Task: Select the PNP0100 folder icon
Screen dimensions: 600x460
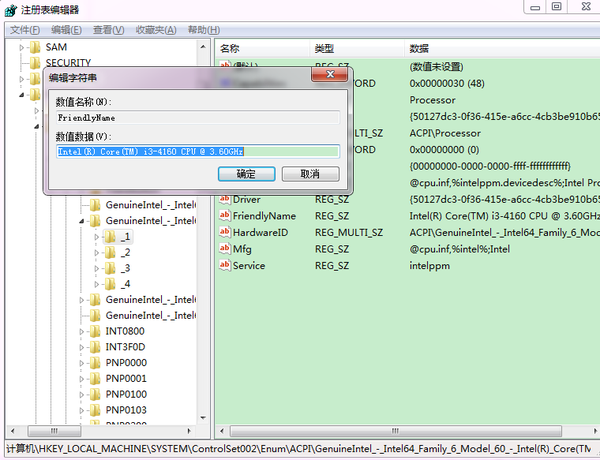Action: (95, 394)
